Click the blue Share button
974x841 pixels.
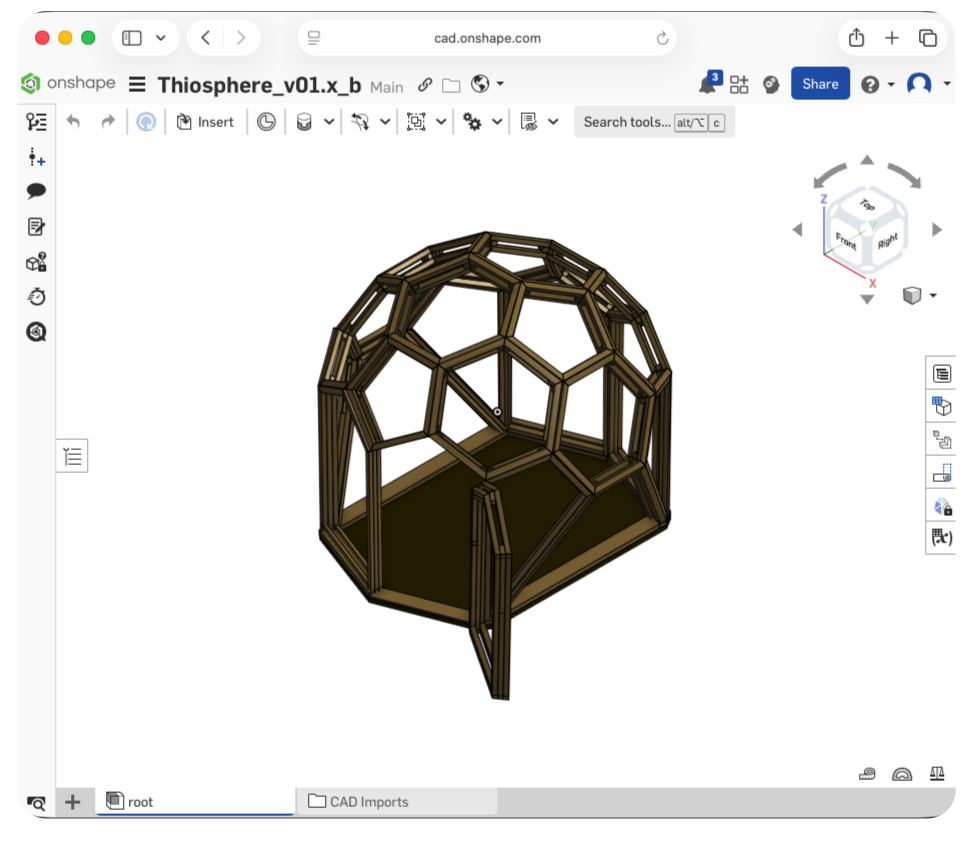tap(820, 84)
